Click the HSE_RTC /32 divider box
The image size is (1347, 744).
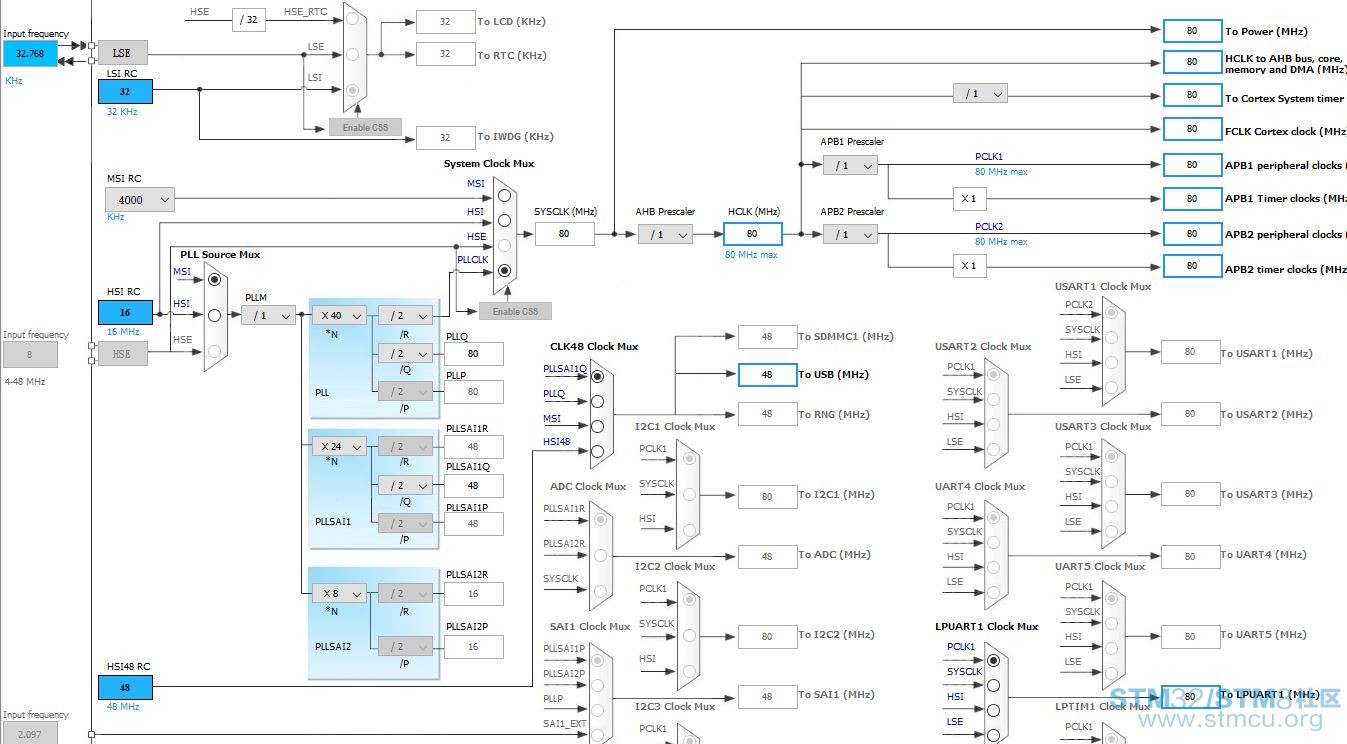point(249,19)
